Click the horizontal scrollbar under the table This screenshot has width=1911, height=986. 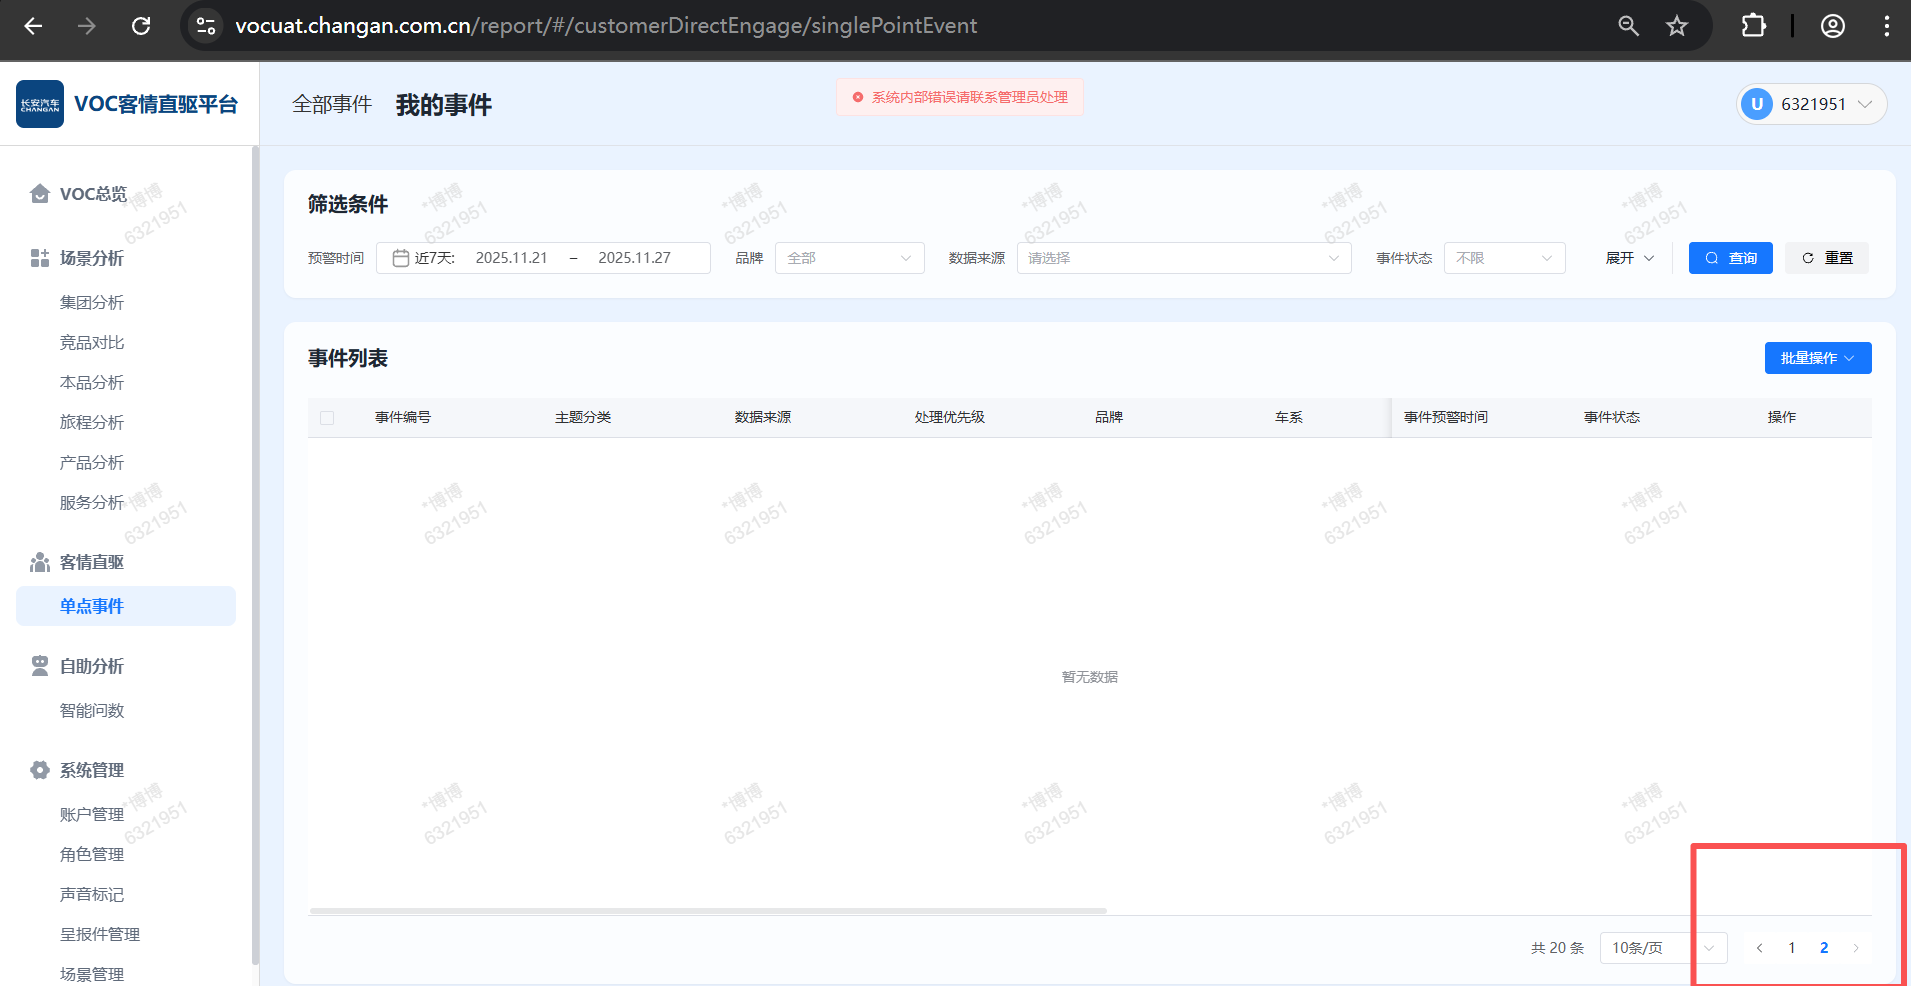pyautogui.click(x=708, y=911)
